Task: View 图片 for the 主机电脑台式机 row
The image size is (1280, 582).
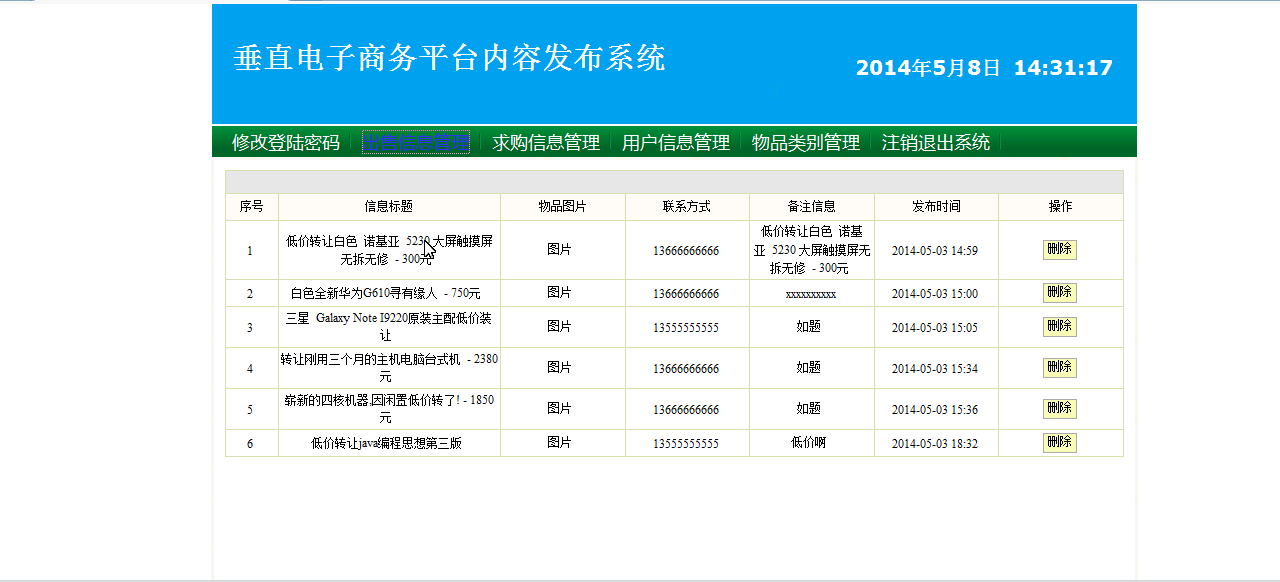Action: (x=560, y=368)
